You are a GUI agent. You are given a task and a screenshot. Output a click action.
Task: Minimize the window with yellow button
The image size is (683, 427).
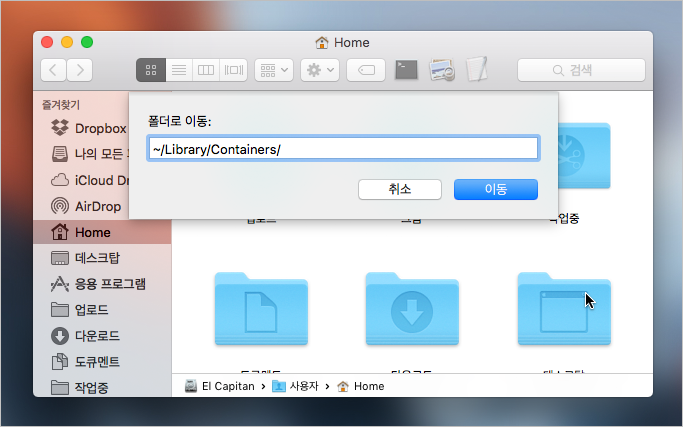click(x=67, y=42)
